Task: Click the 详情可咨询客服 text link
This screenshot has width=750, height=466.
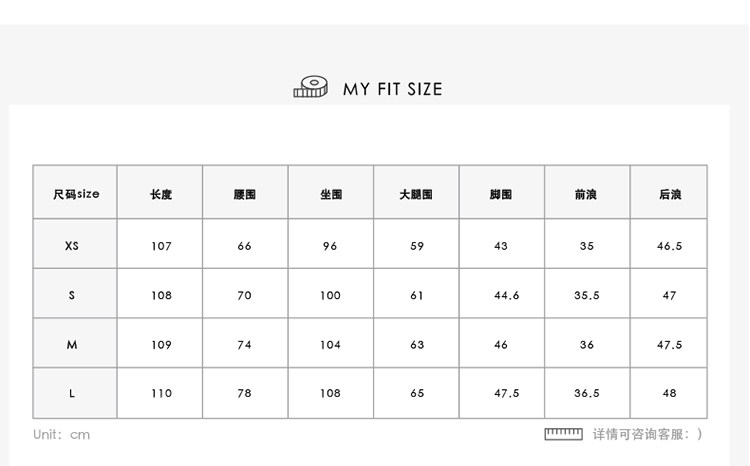Action: coord(647,434)
